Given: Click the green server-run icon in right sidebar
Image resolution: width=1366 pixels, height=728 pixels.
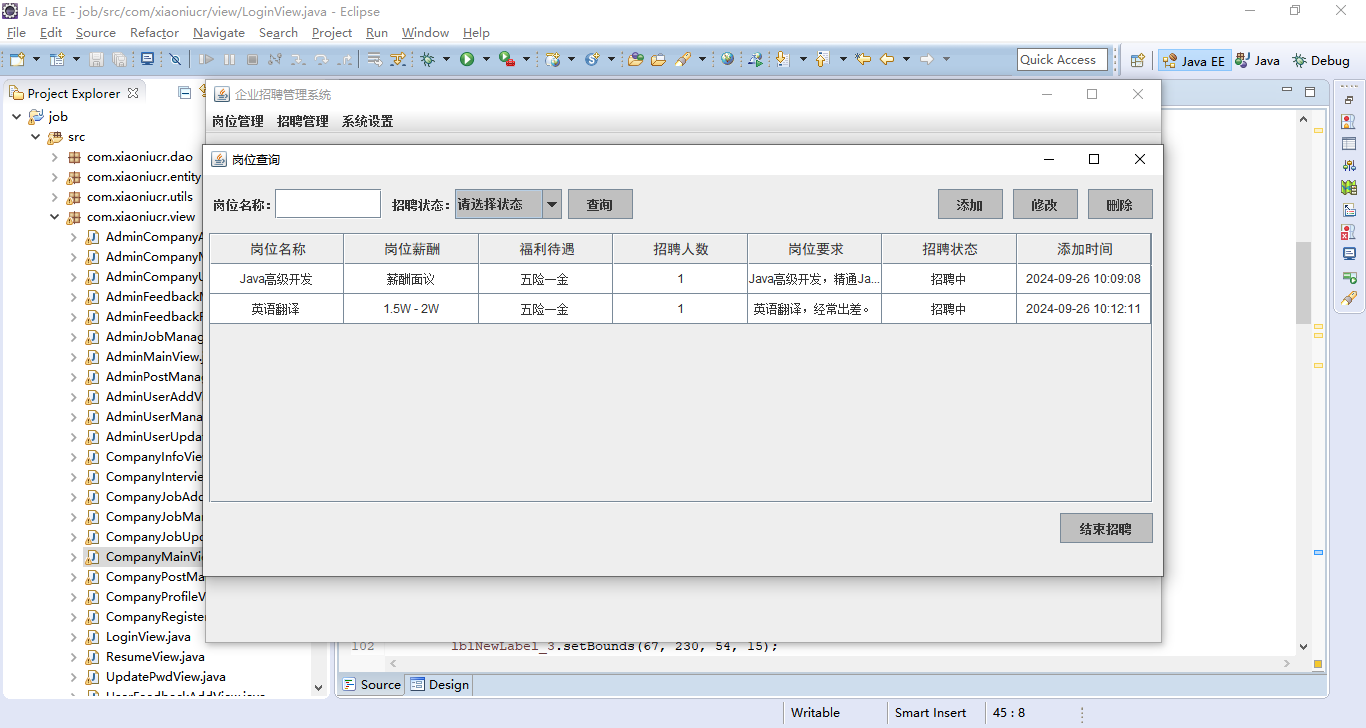Looking at the screenshot, I should [1349, 276].
